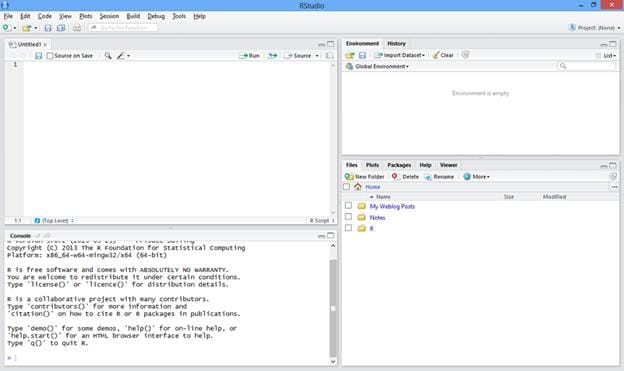The image size is (624, 371).
Task: Click the R folder icon in Files
Action: [361, 228]
